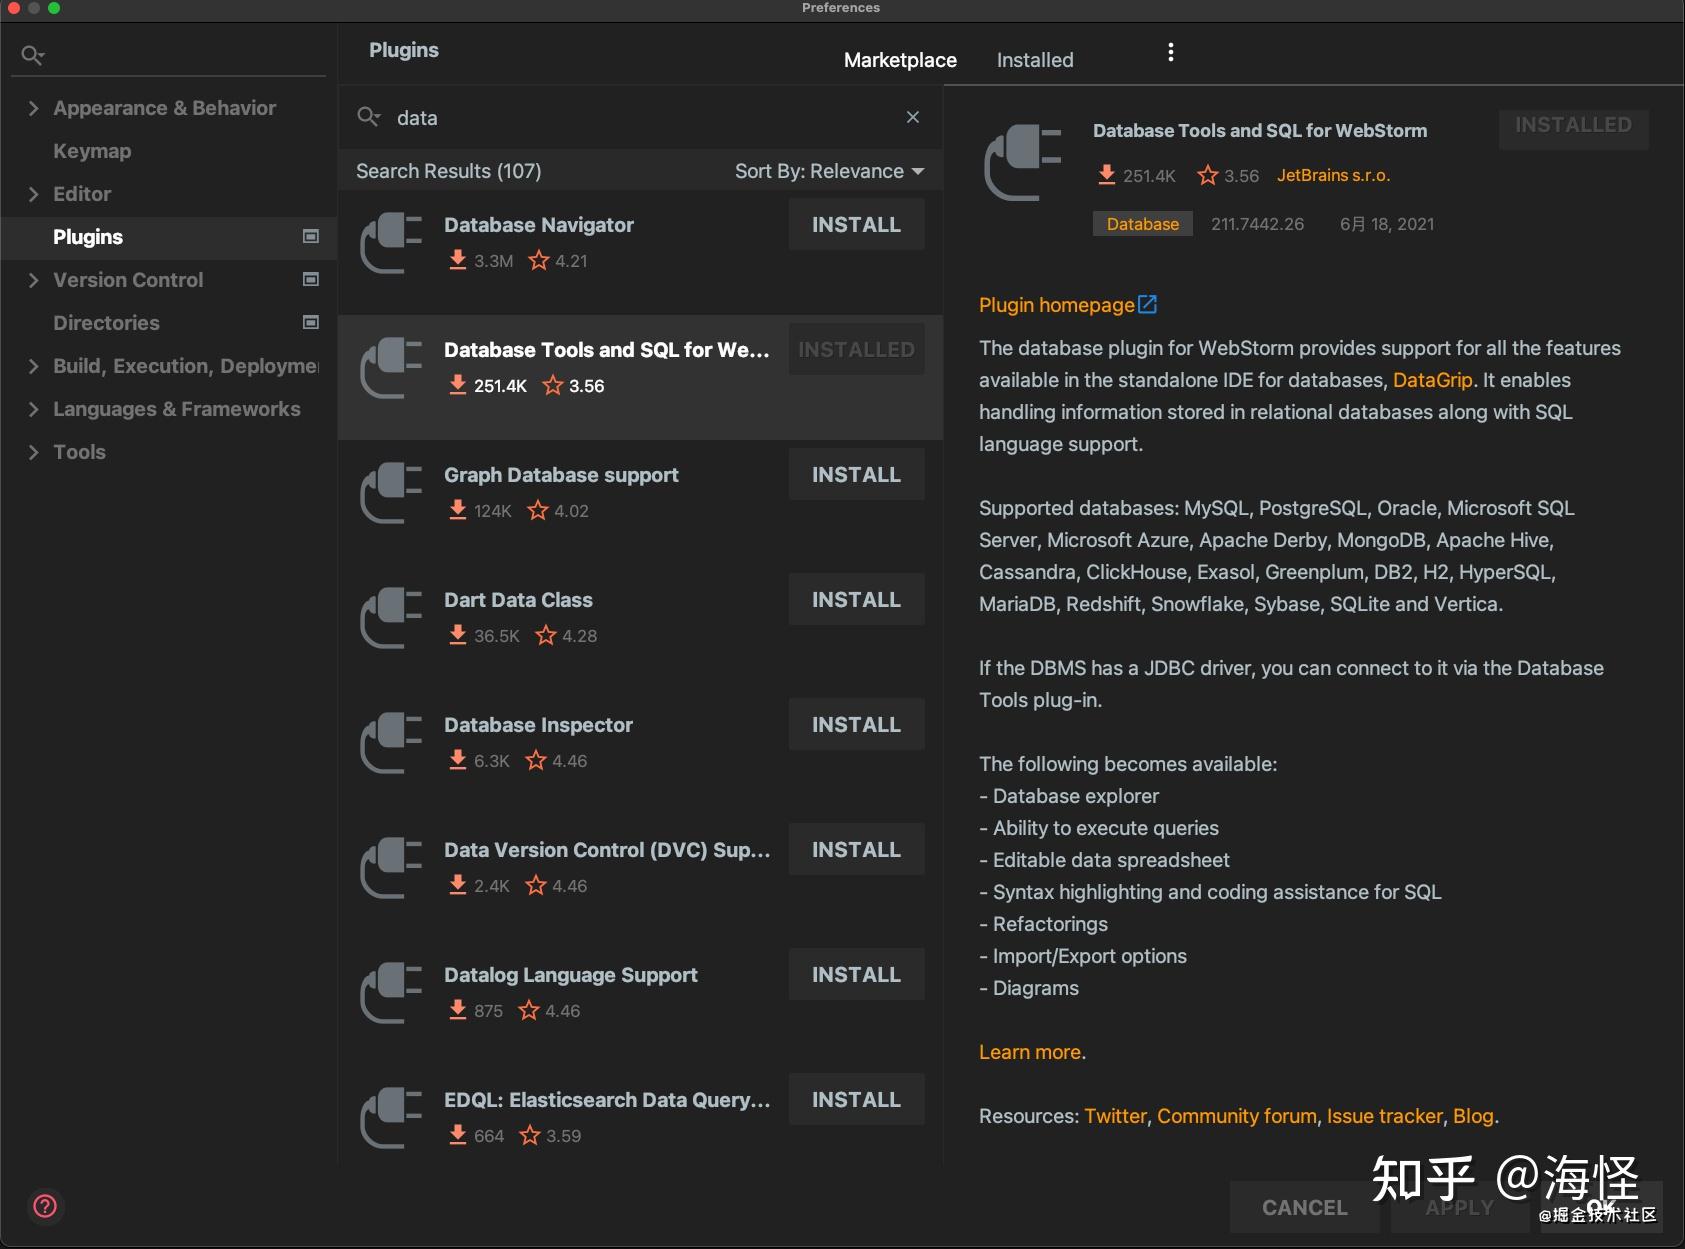Open the help question mark icon
Image resolution: width=1685 pixels, height=1249 pixels.
coord(45,1206)
